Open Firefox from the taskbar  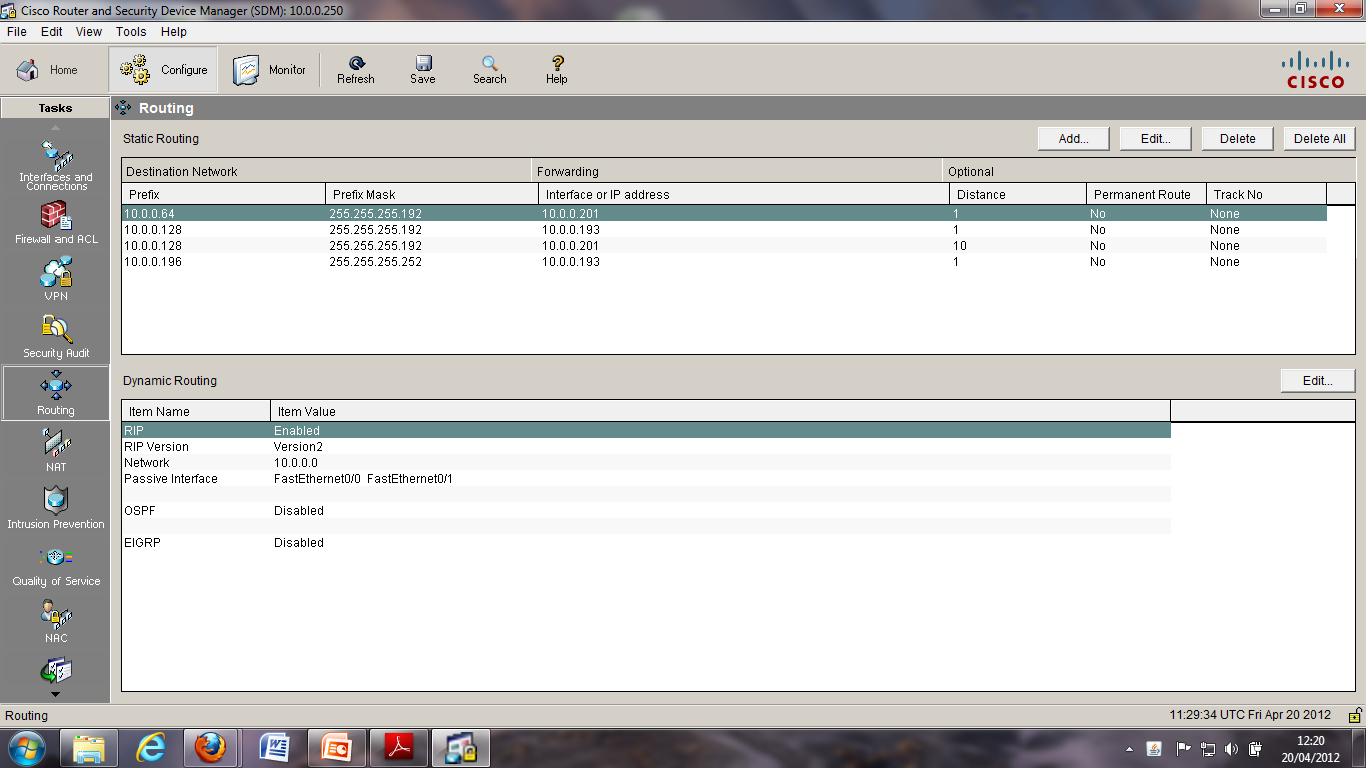pos(211,748)
